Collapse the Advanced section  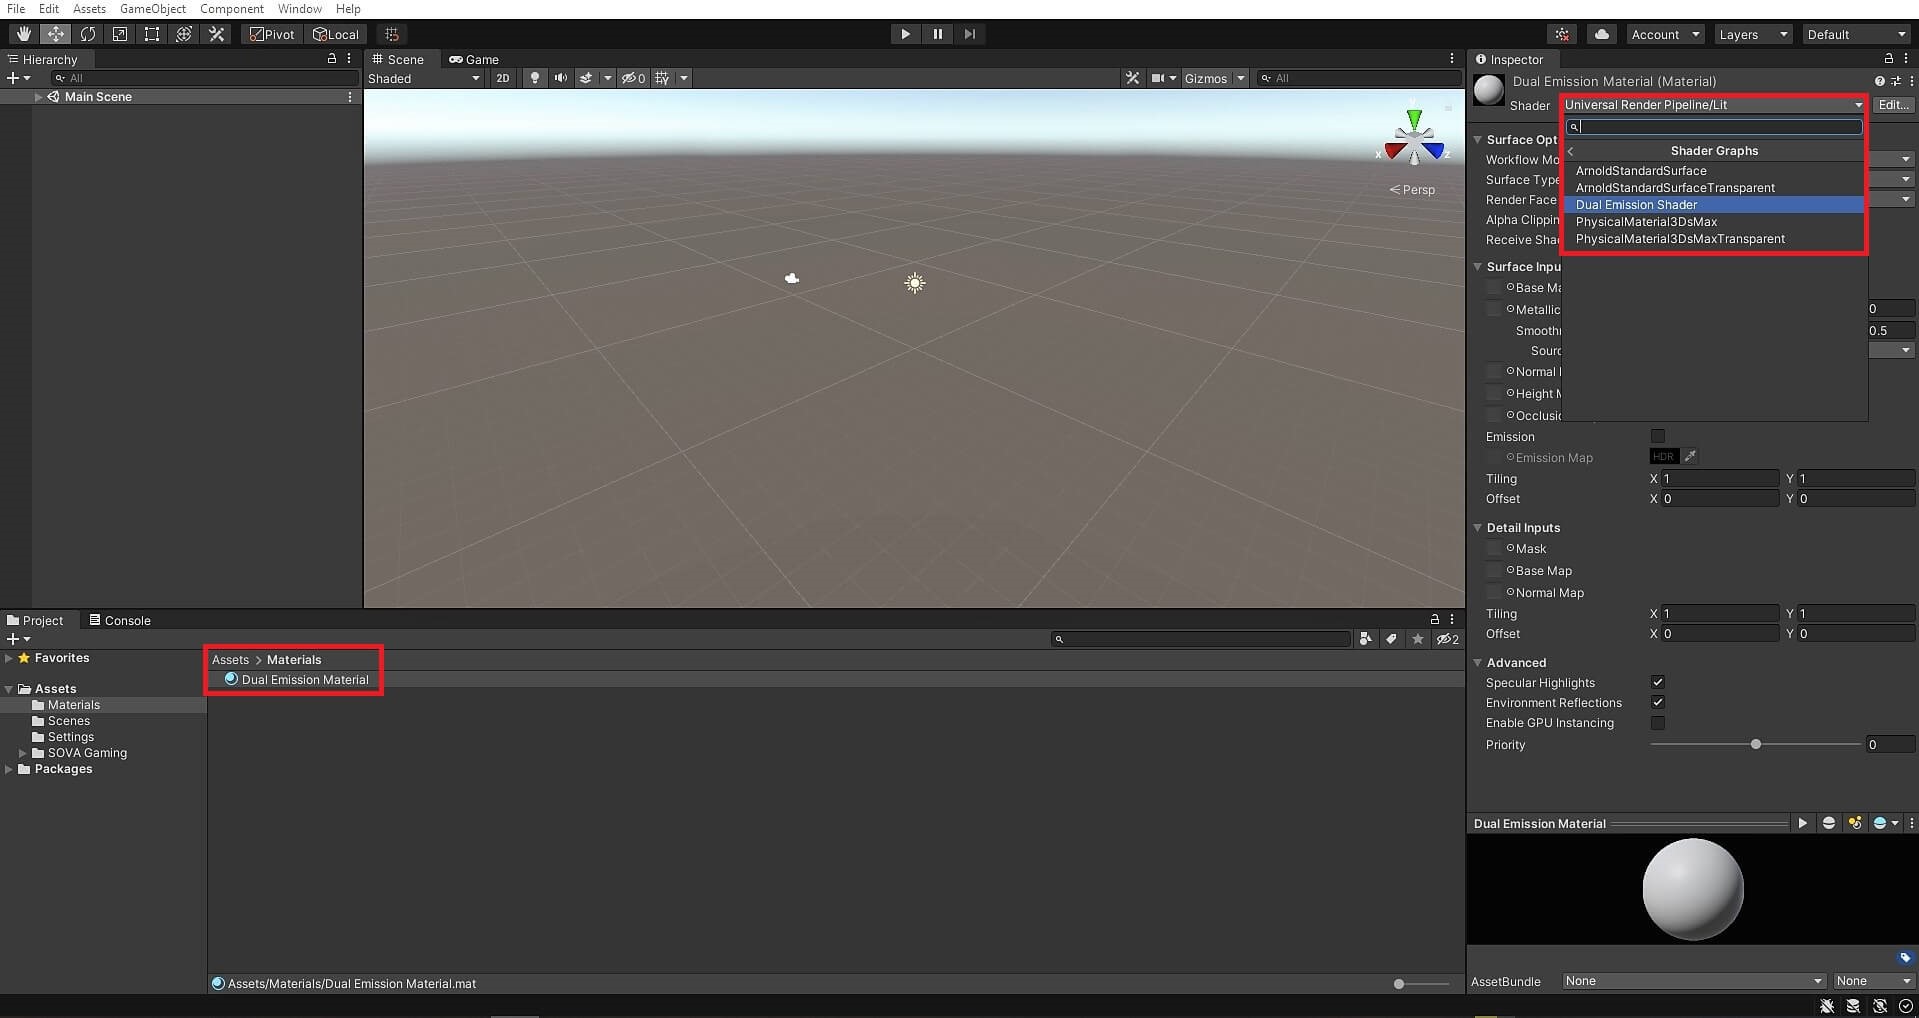pyautogui.click(x=1478, y=662)
